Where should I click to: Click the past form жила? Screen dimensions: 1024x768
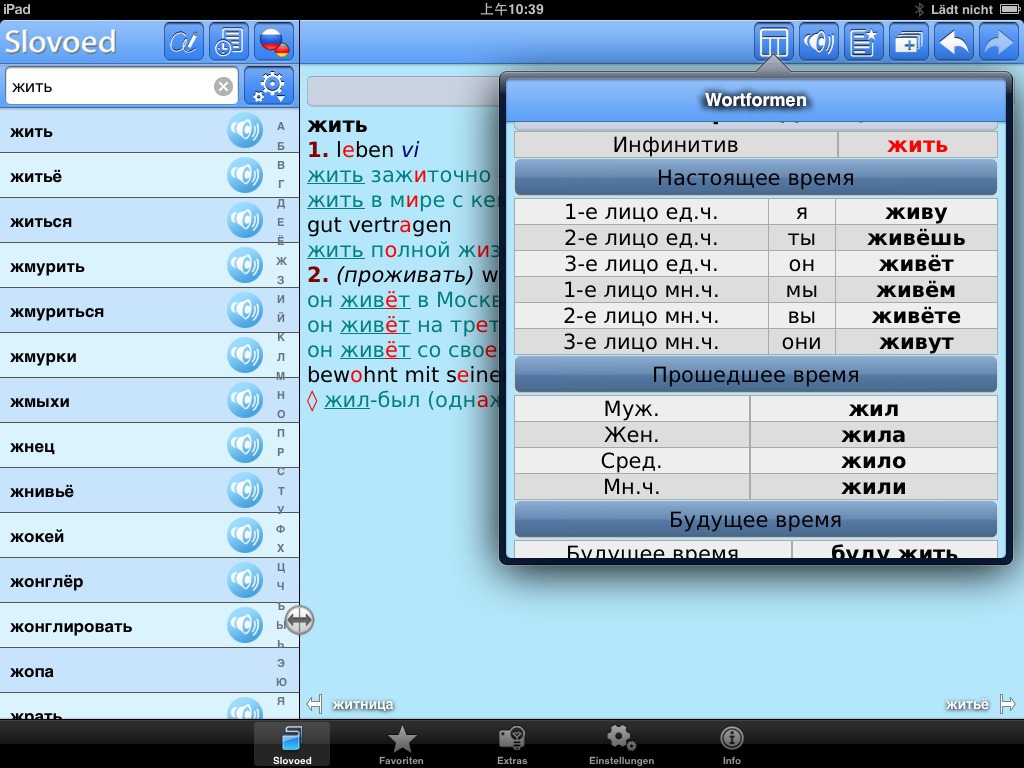[873, 435]
